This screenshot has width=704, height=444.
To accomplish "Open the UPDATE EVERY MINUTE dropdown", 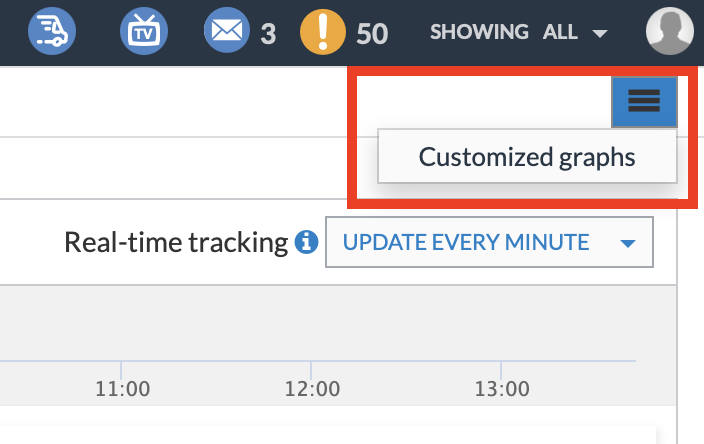I will click(466, 242).
